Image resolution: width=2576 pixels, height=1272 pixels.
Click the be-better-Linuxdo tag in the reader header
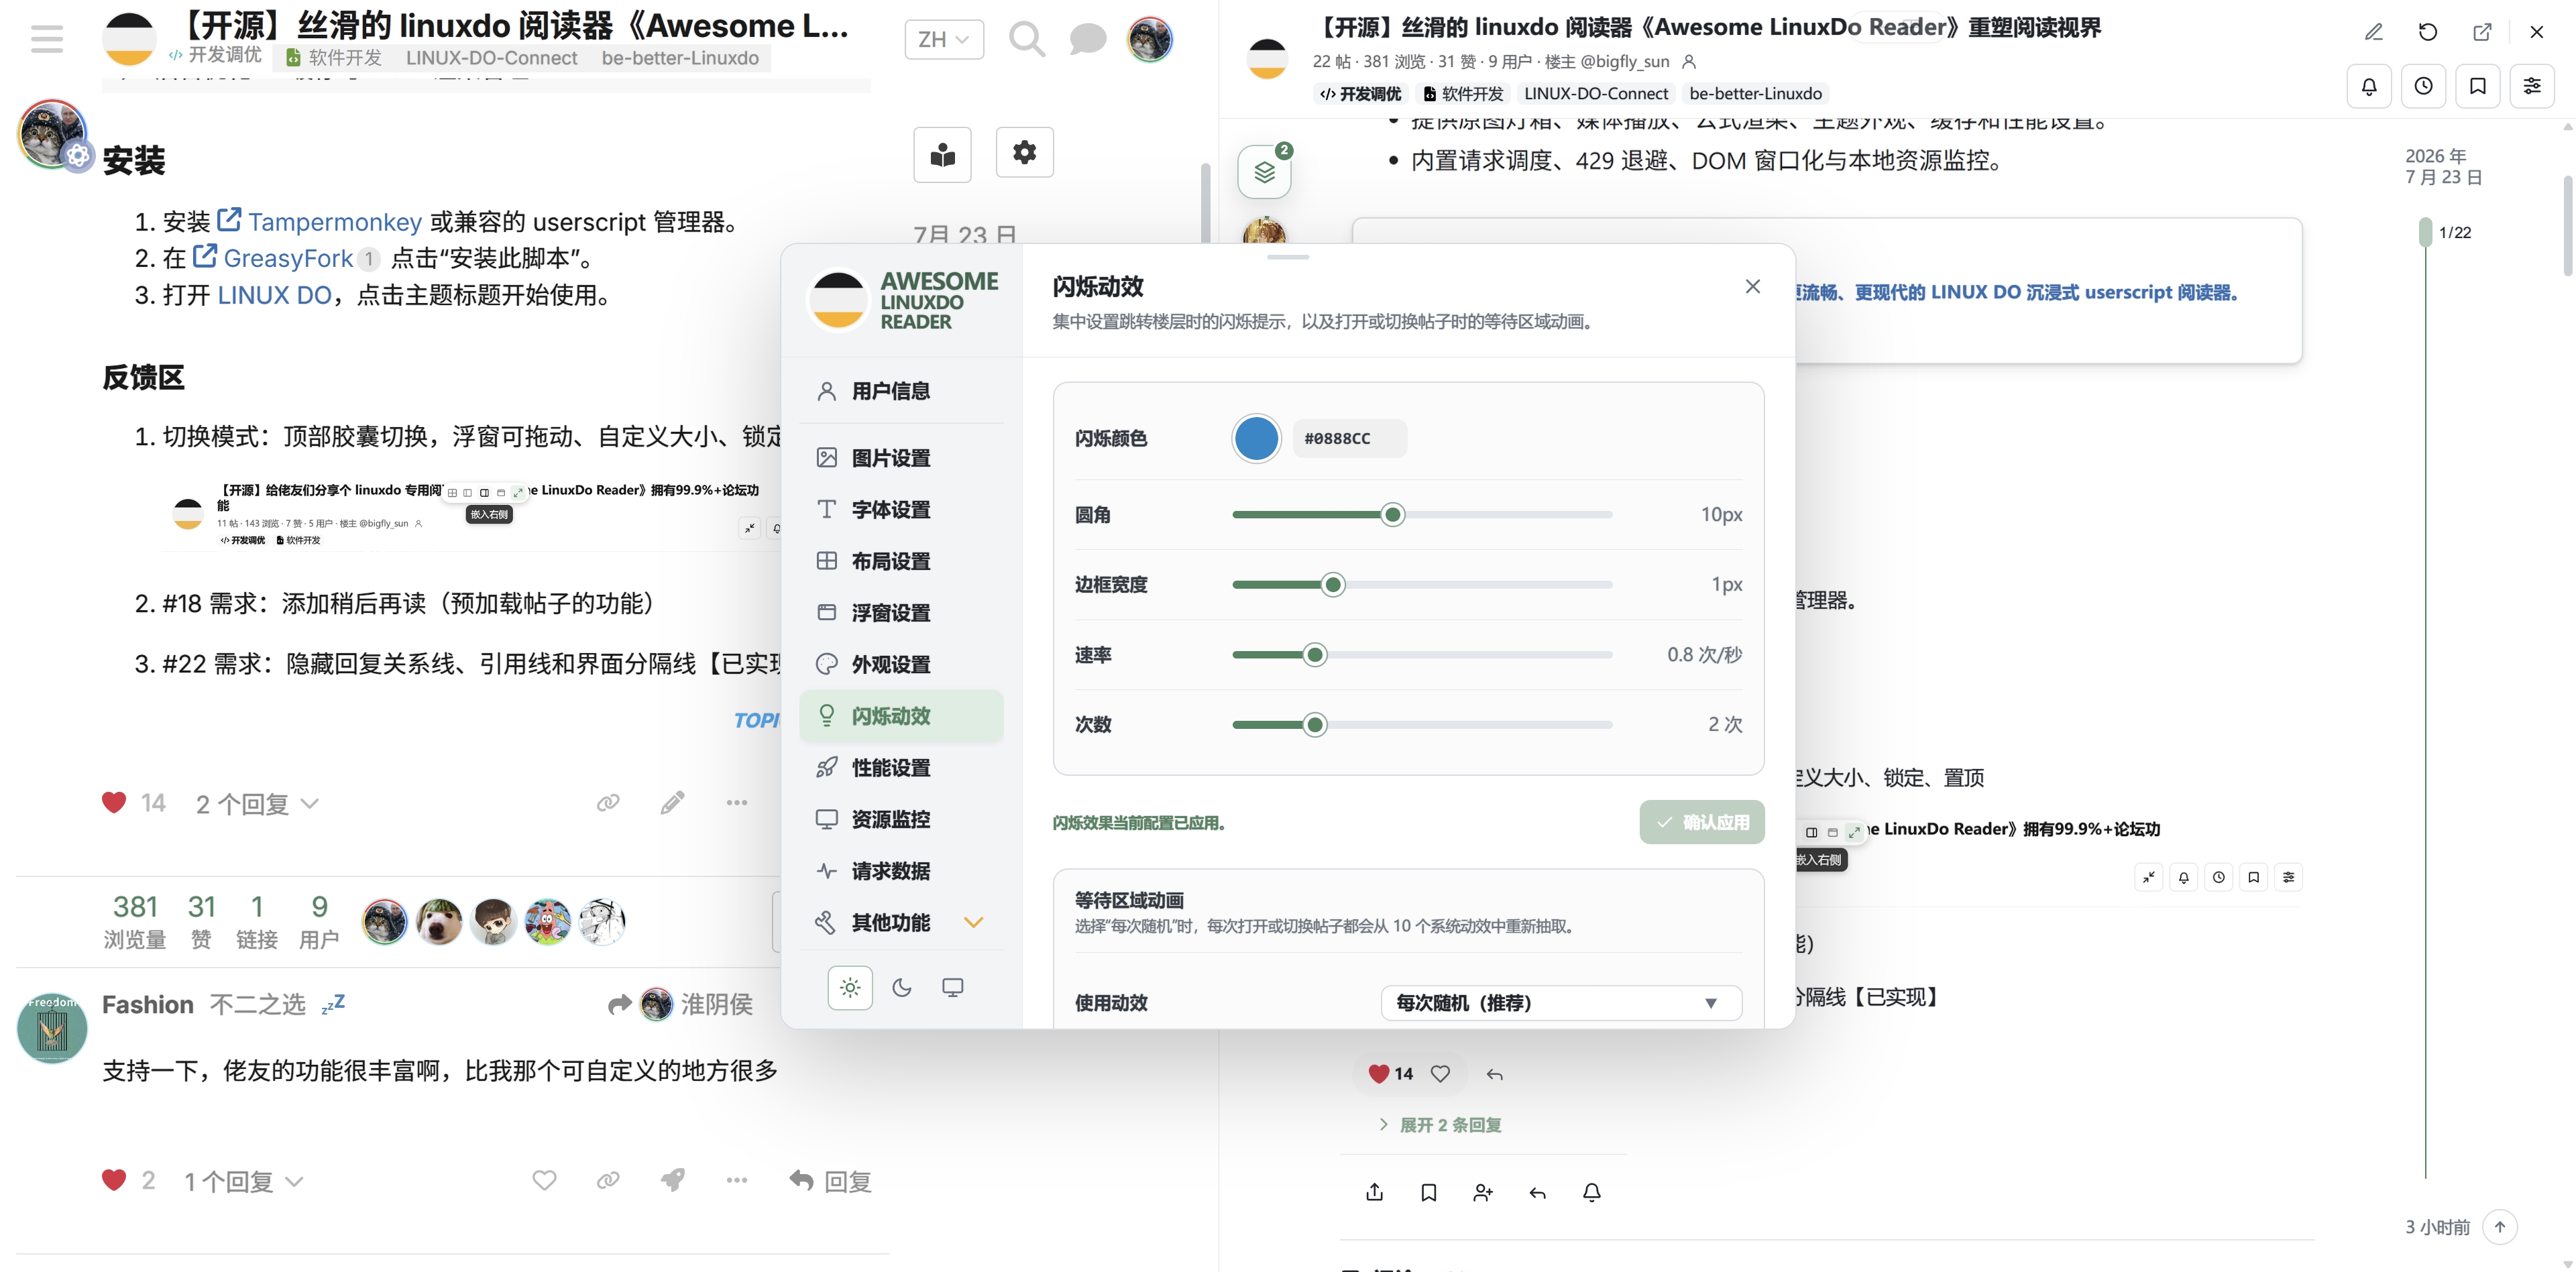(1755, 93)
